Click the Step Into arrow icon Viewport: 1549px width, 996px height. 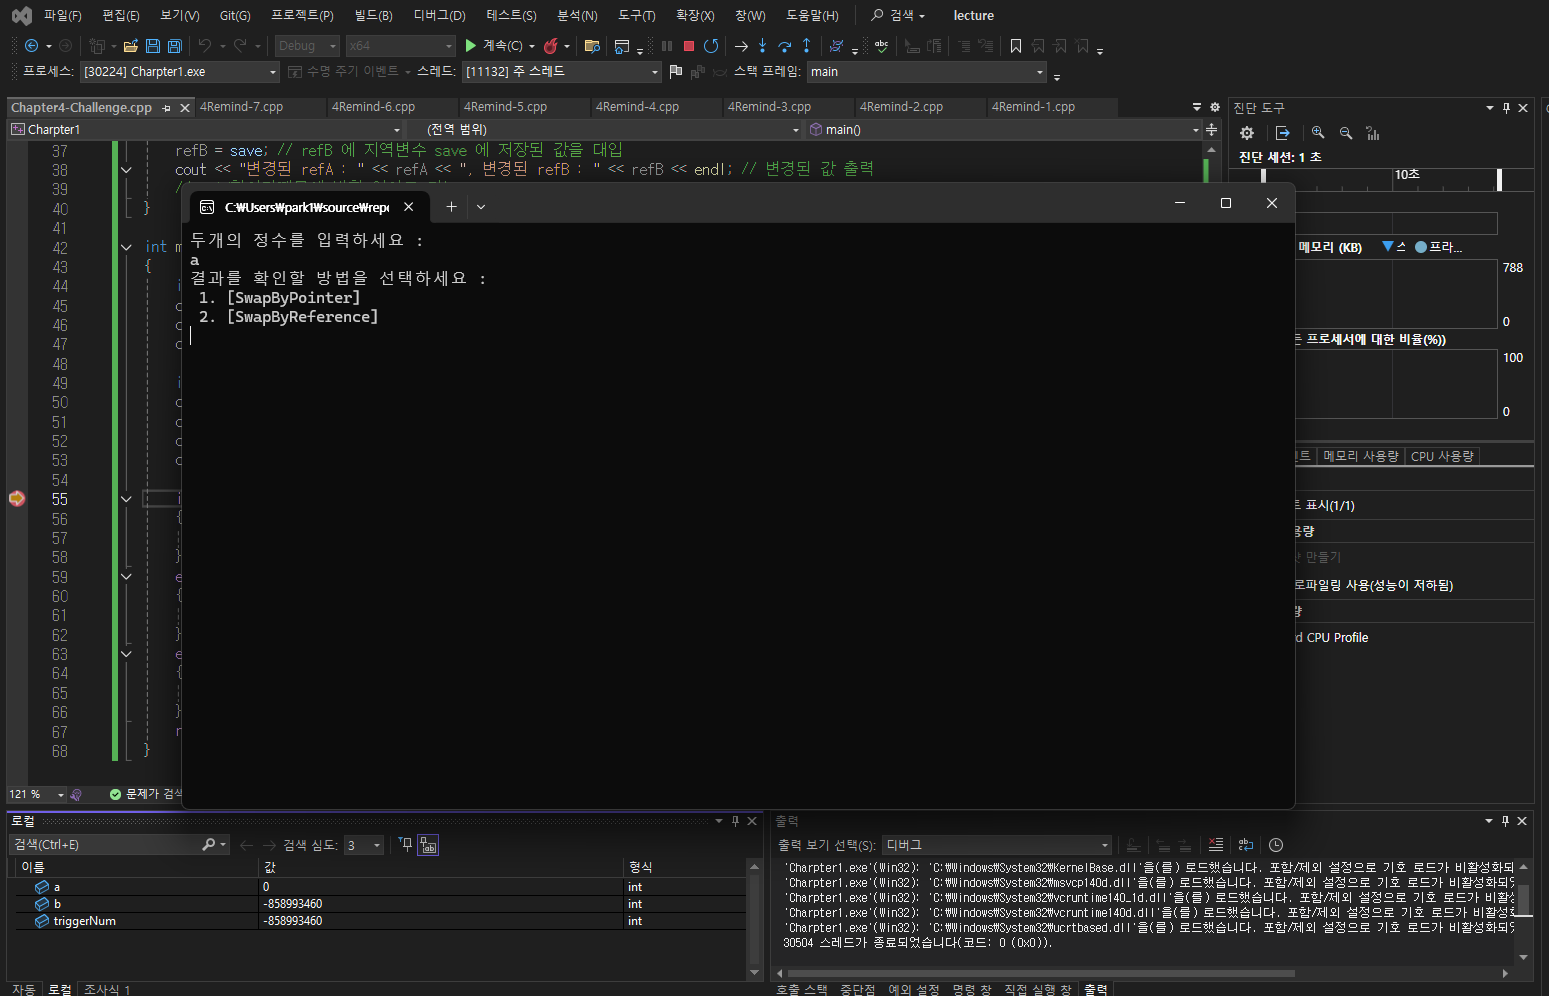click(762, 46)
